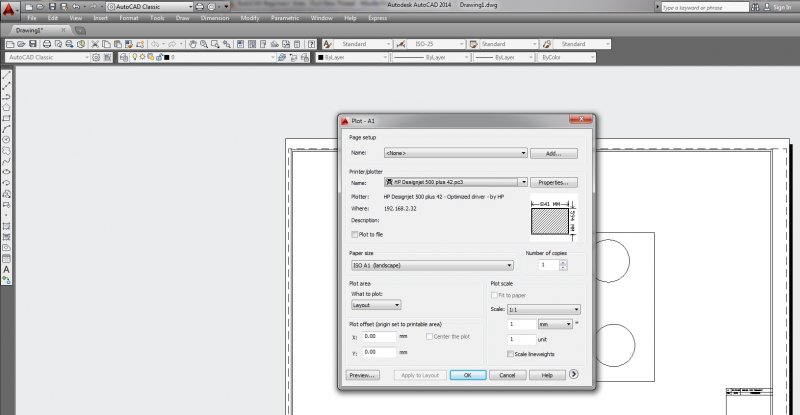Click the New drawing icon in Standard toolbar
This screenshot has height=415, width=800.
coord(10,44)
